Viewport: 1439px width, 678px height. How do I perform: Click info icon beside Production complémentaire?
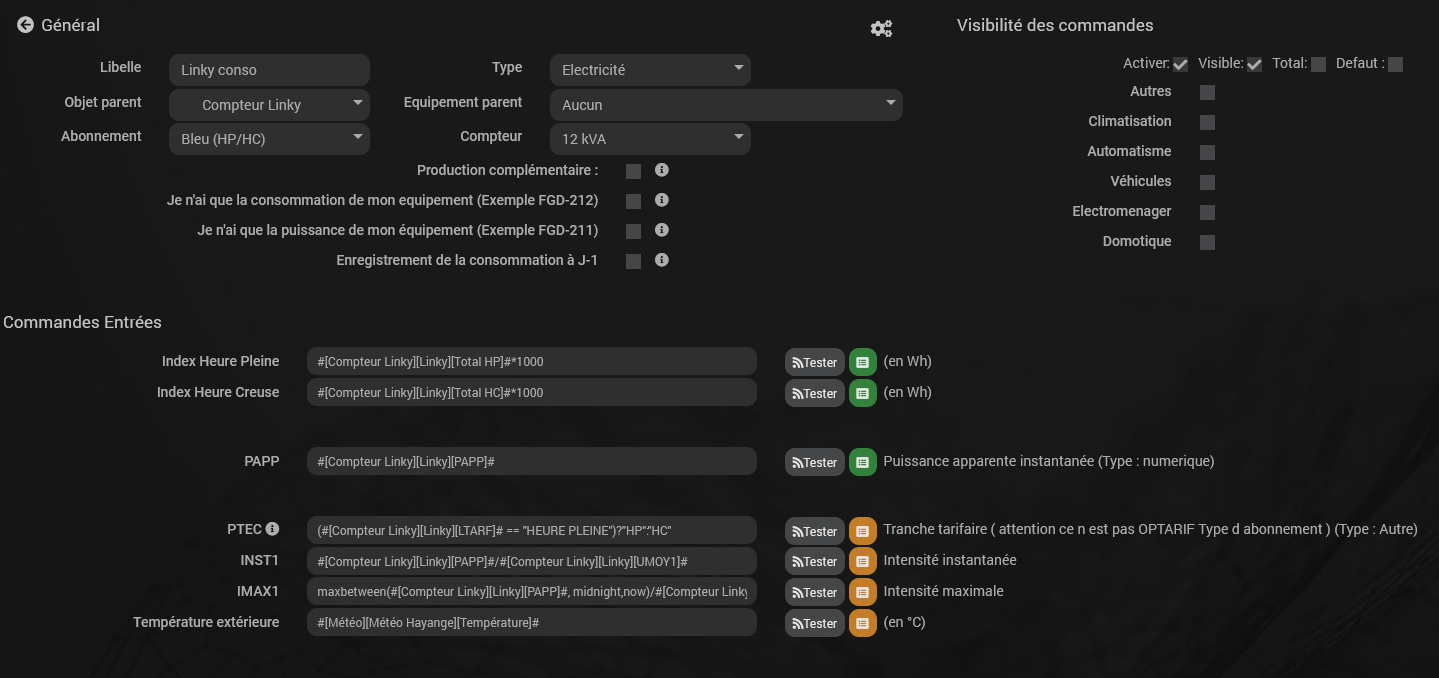661,170
